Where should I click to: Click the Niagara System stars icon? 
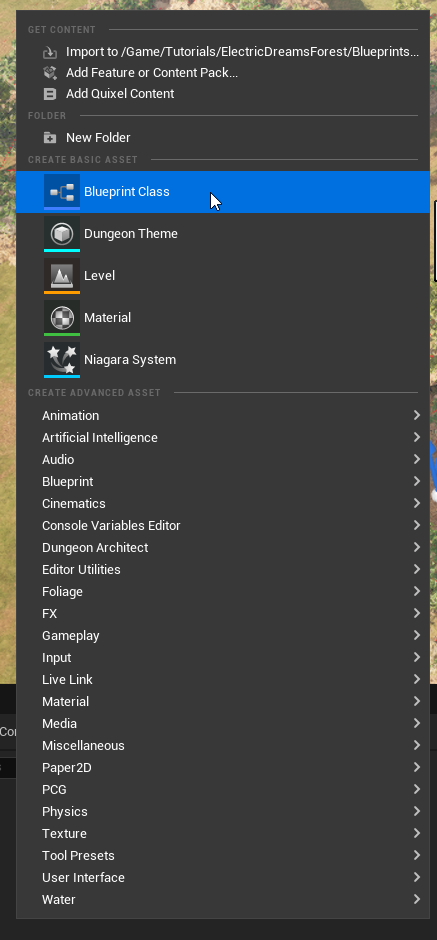click(x=62, y=360)
